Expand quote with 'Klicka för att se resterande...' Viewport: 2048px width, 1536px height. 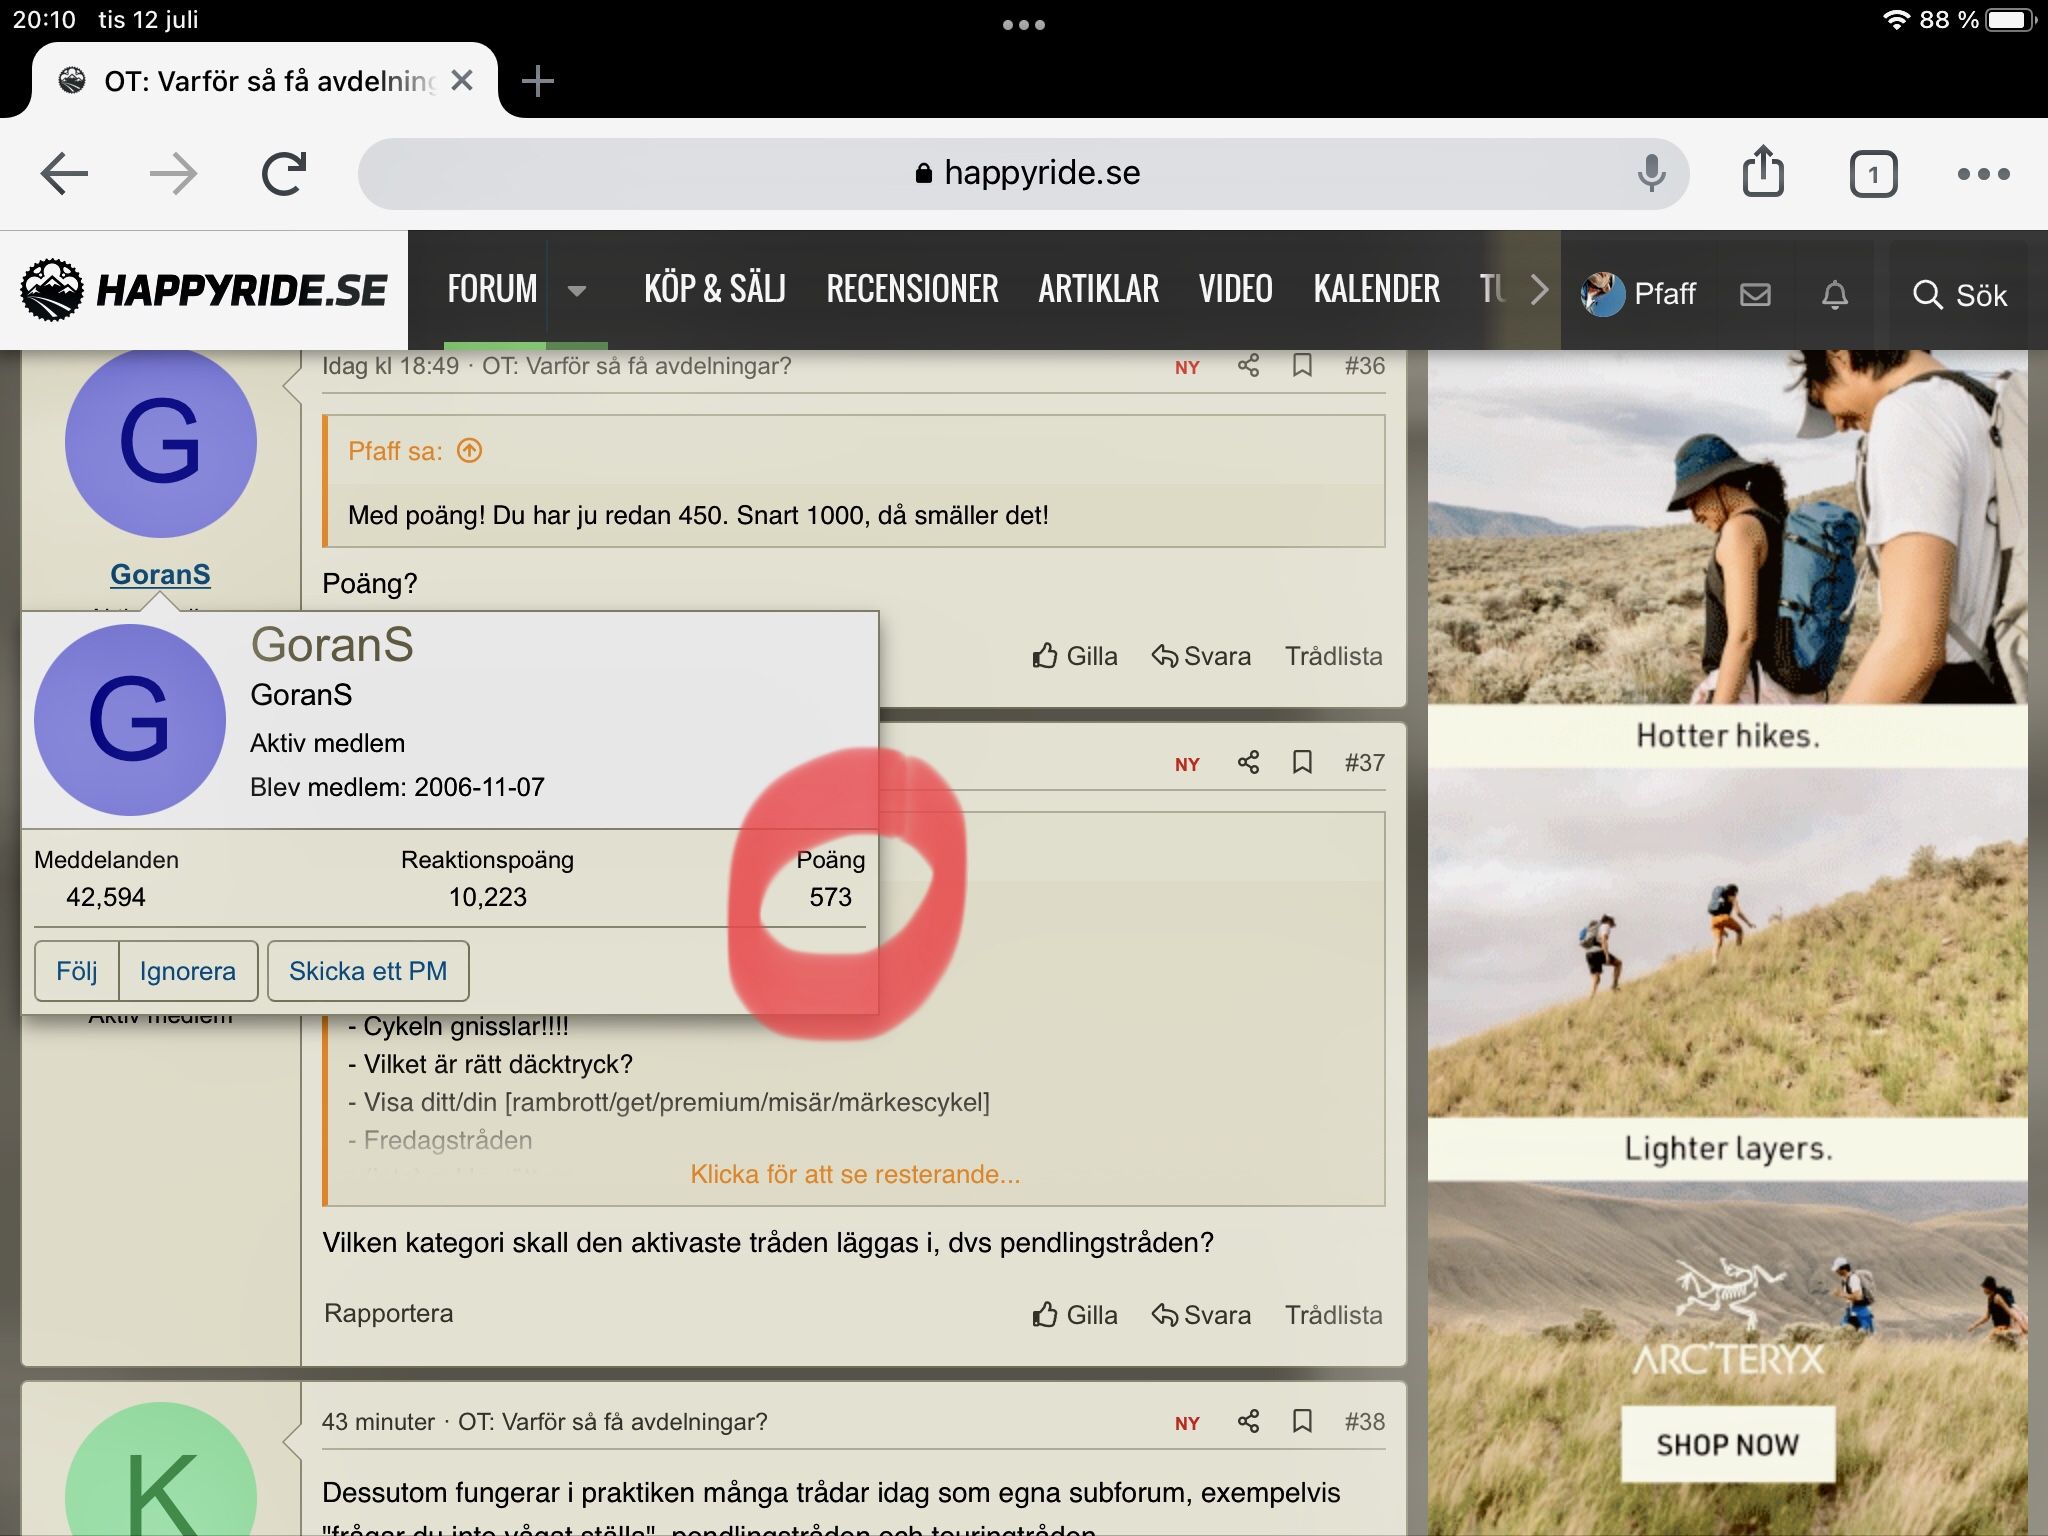(855, 1174)
